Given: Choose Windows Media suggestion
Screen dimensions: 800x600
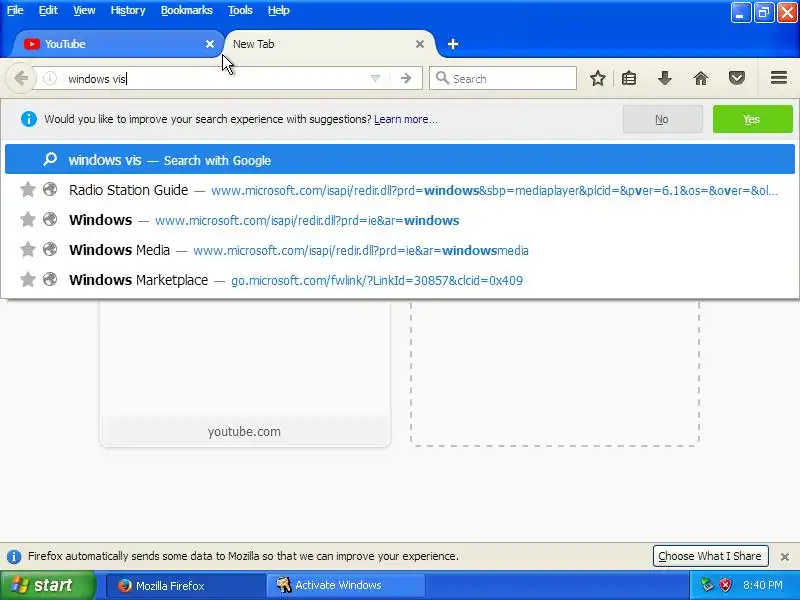Looking at the screenshot, I should coord(399,250).
